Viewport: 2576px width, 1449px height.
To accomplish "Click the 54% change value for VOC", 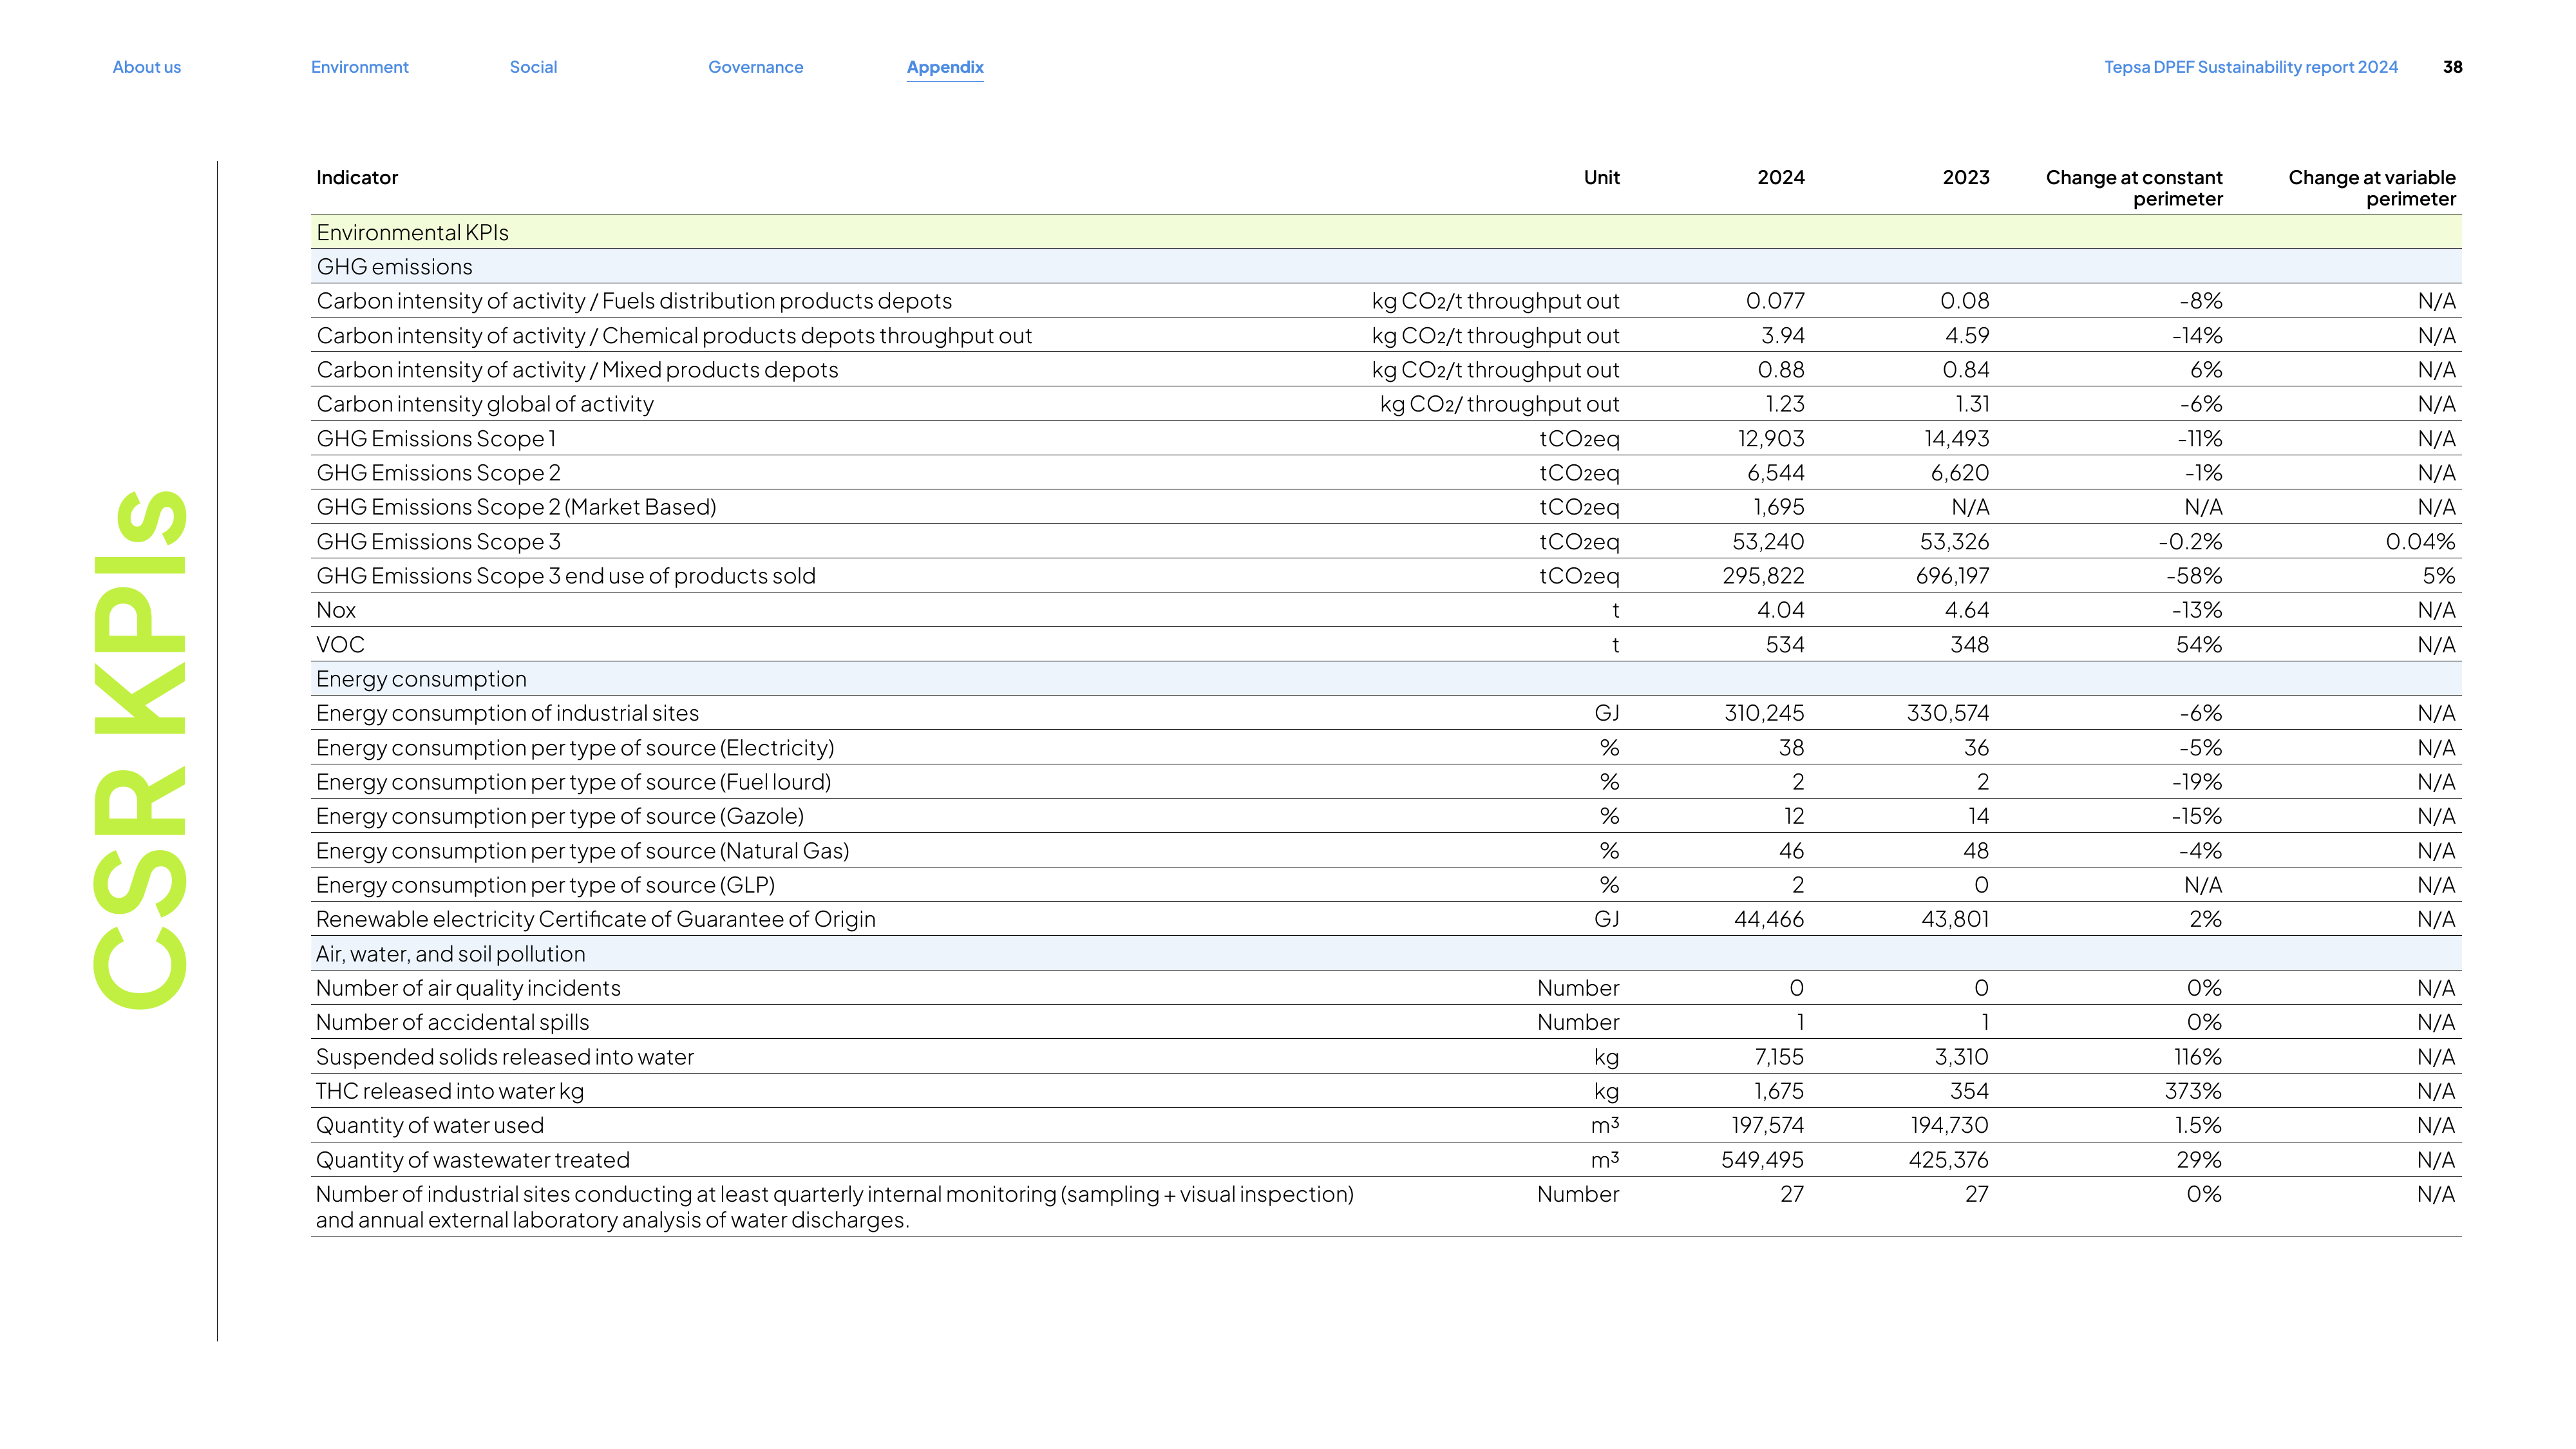I will (2199, 645).
